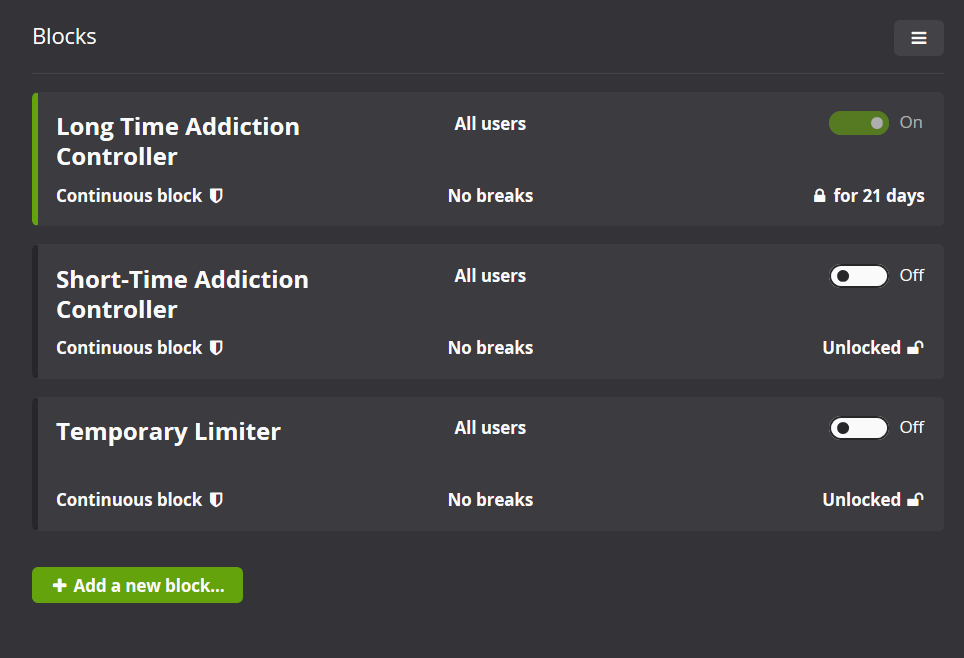This screenshot has height=658, width=964.
Task: Open Long Time Addiction Controller block title
Action: [178, 141]
